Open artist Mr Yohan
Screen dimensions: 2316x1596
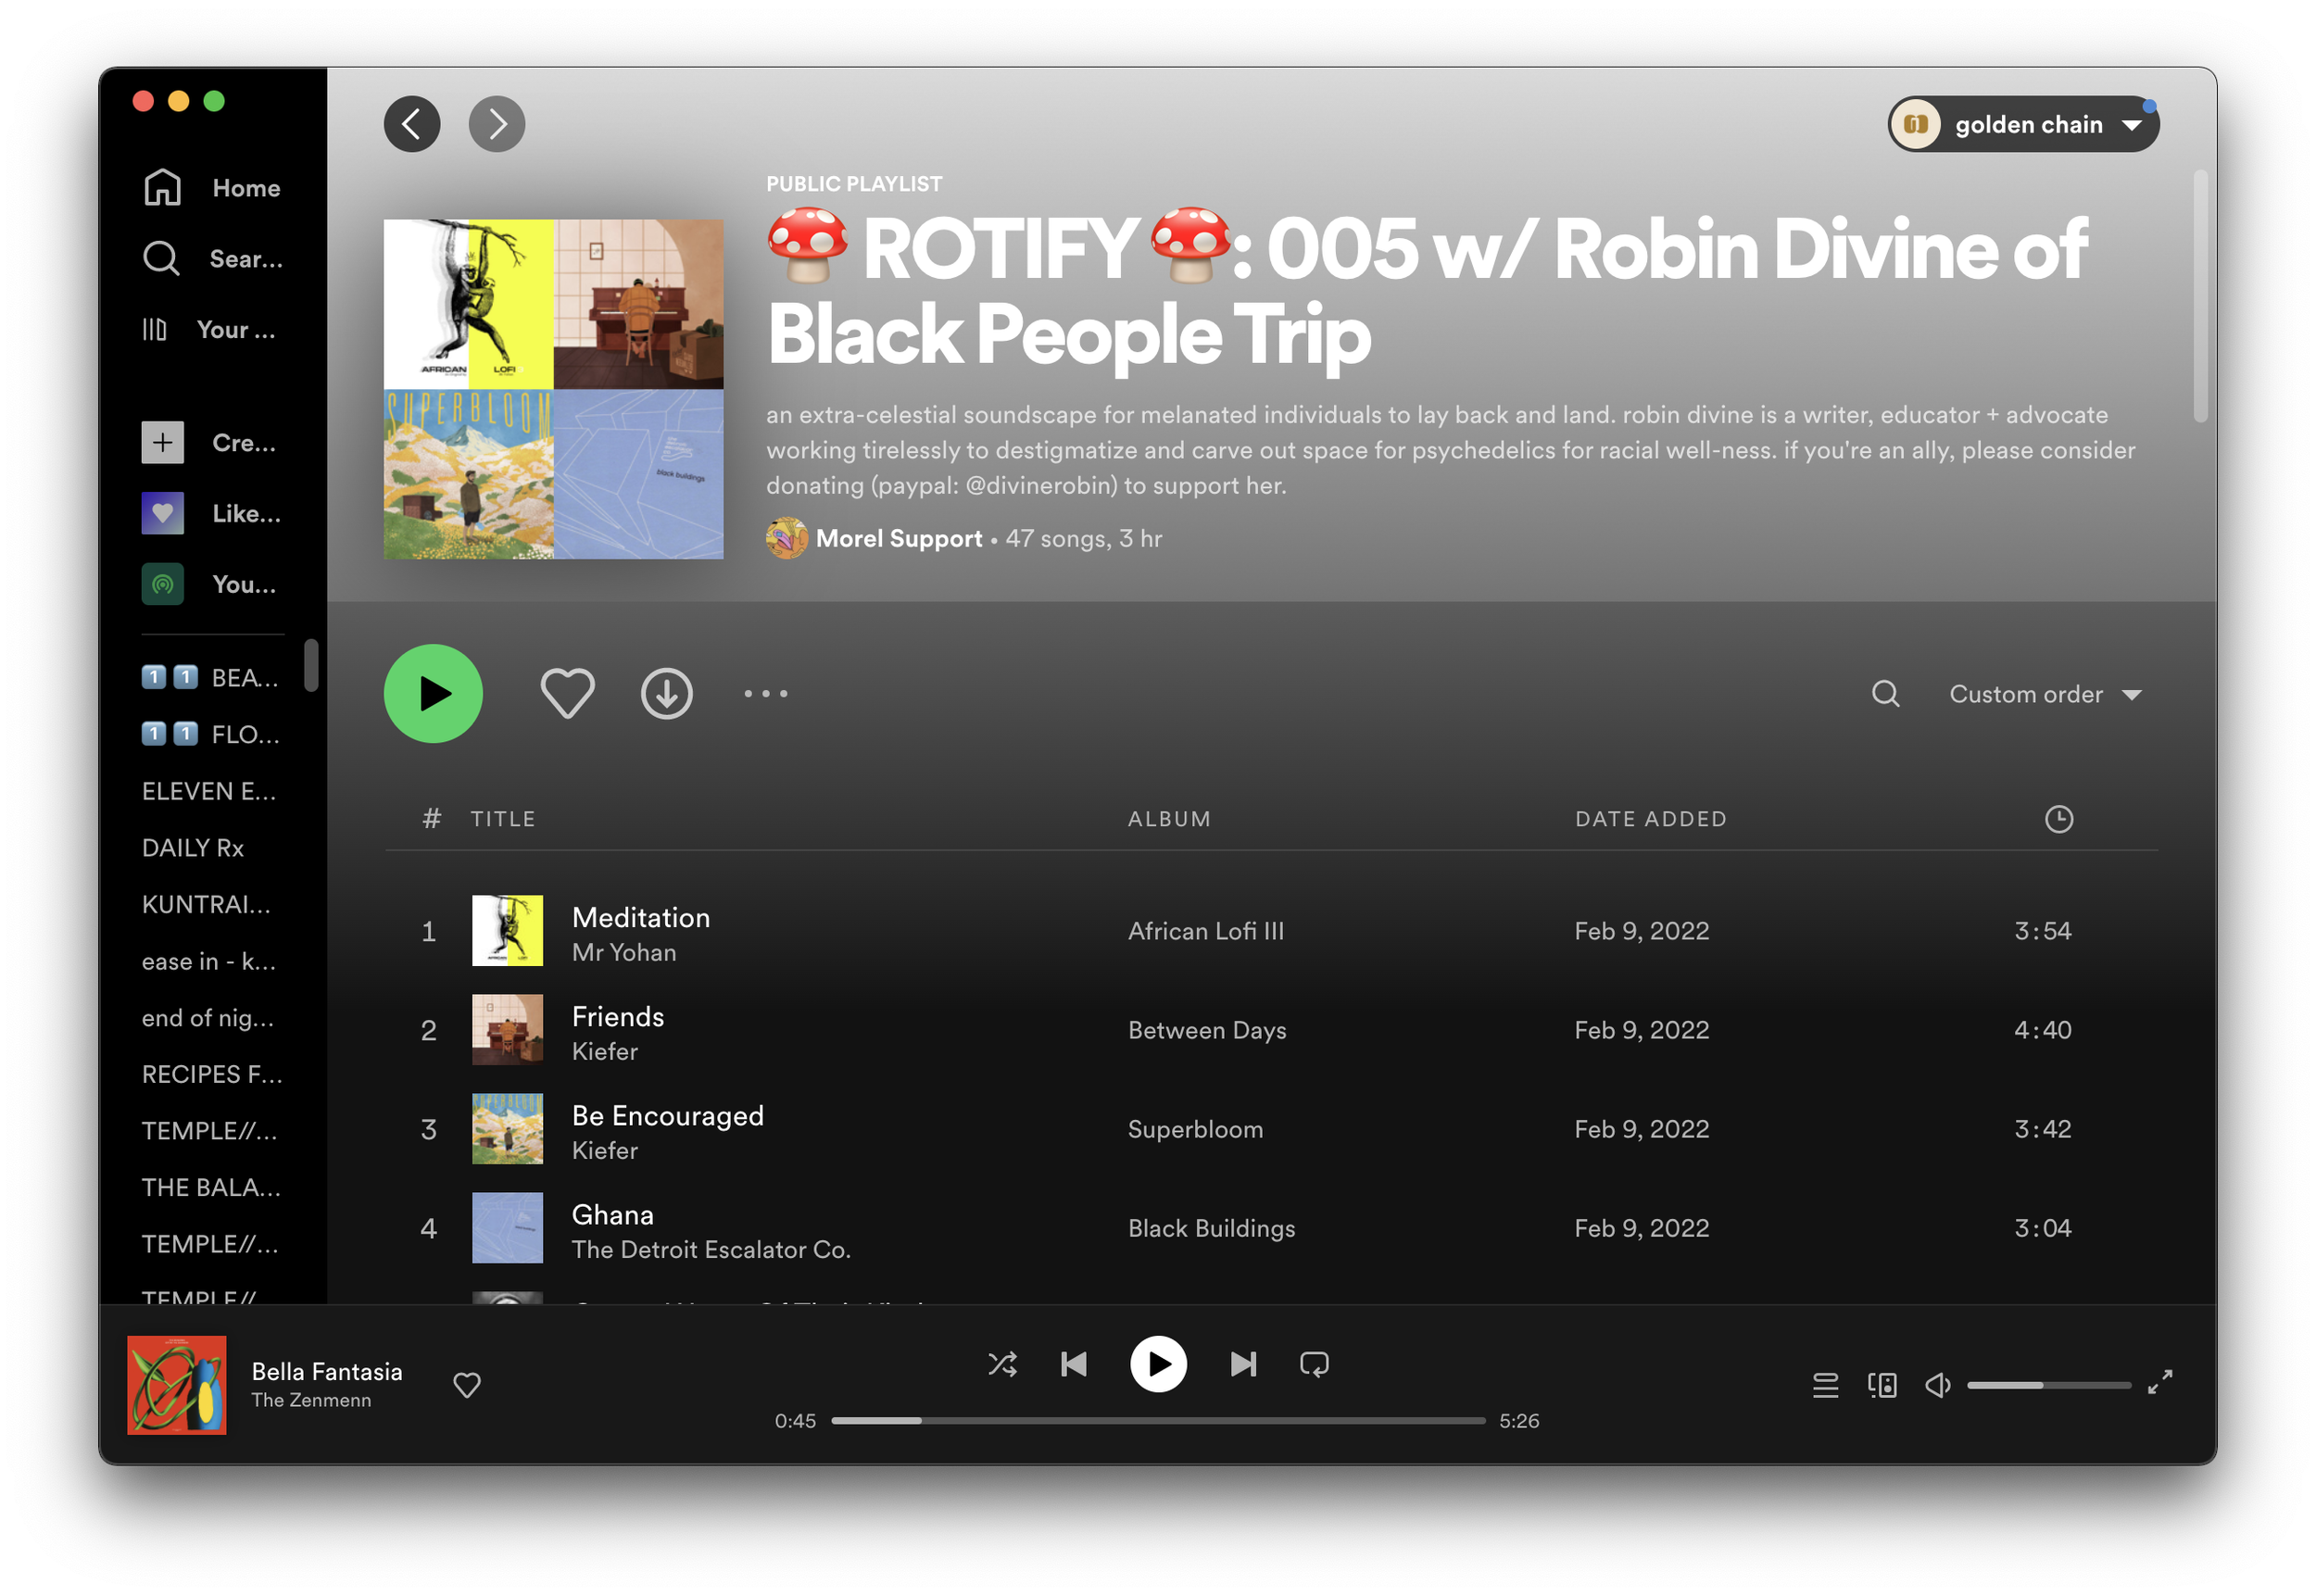click(x=624, y=952)
